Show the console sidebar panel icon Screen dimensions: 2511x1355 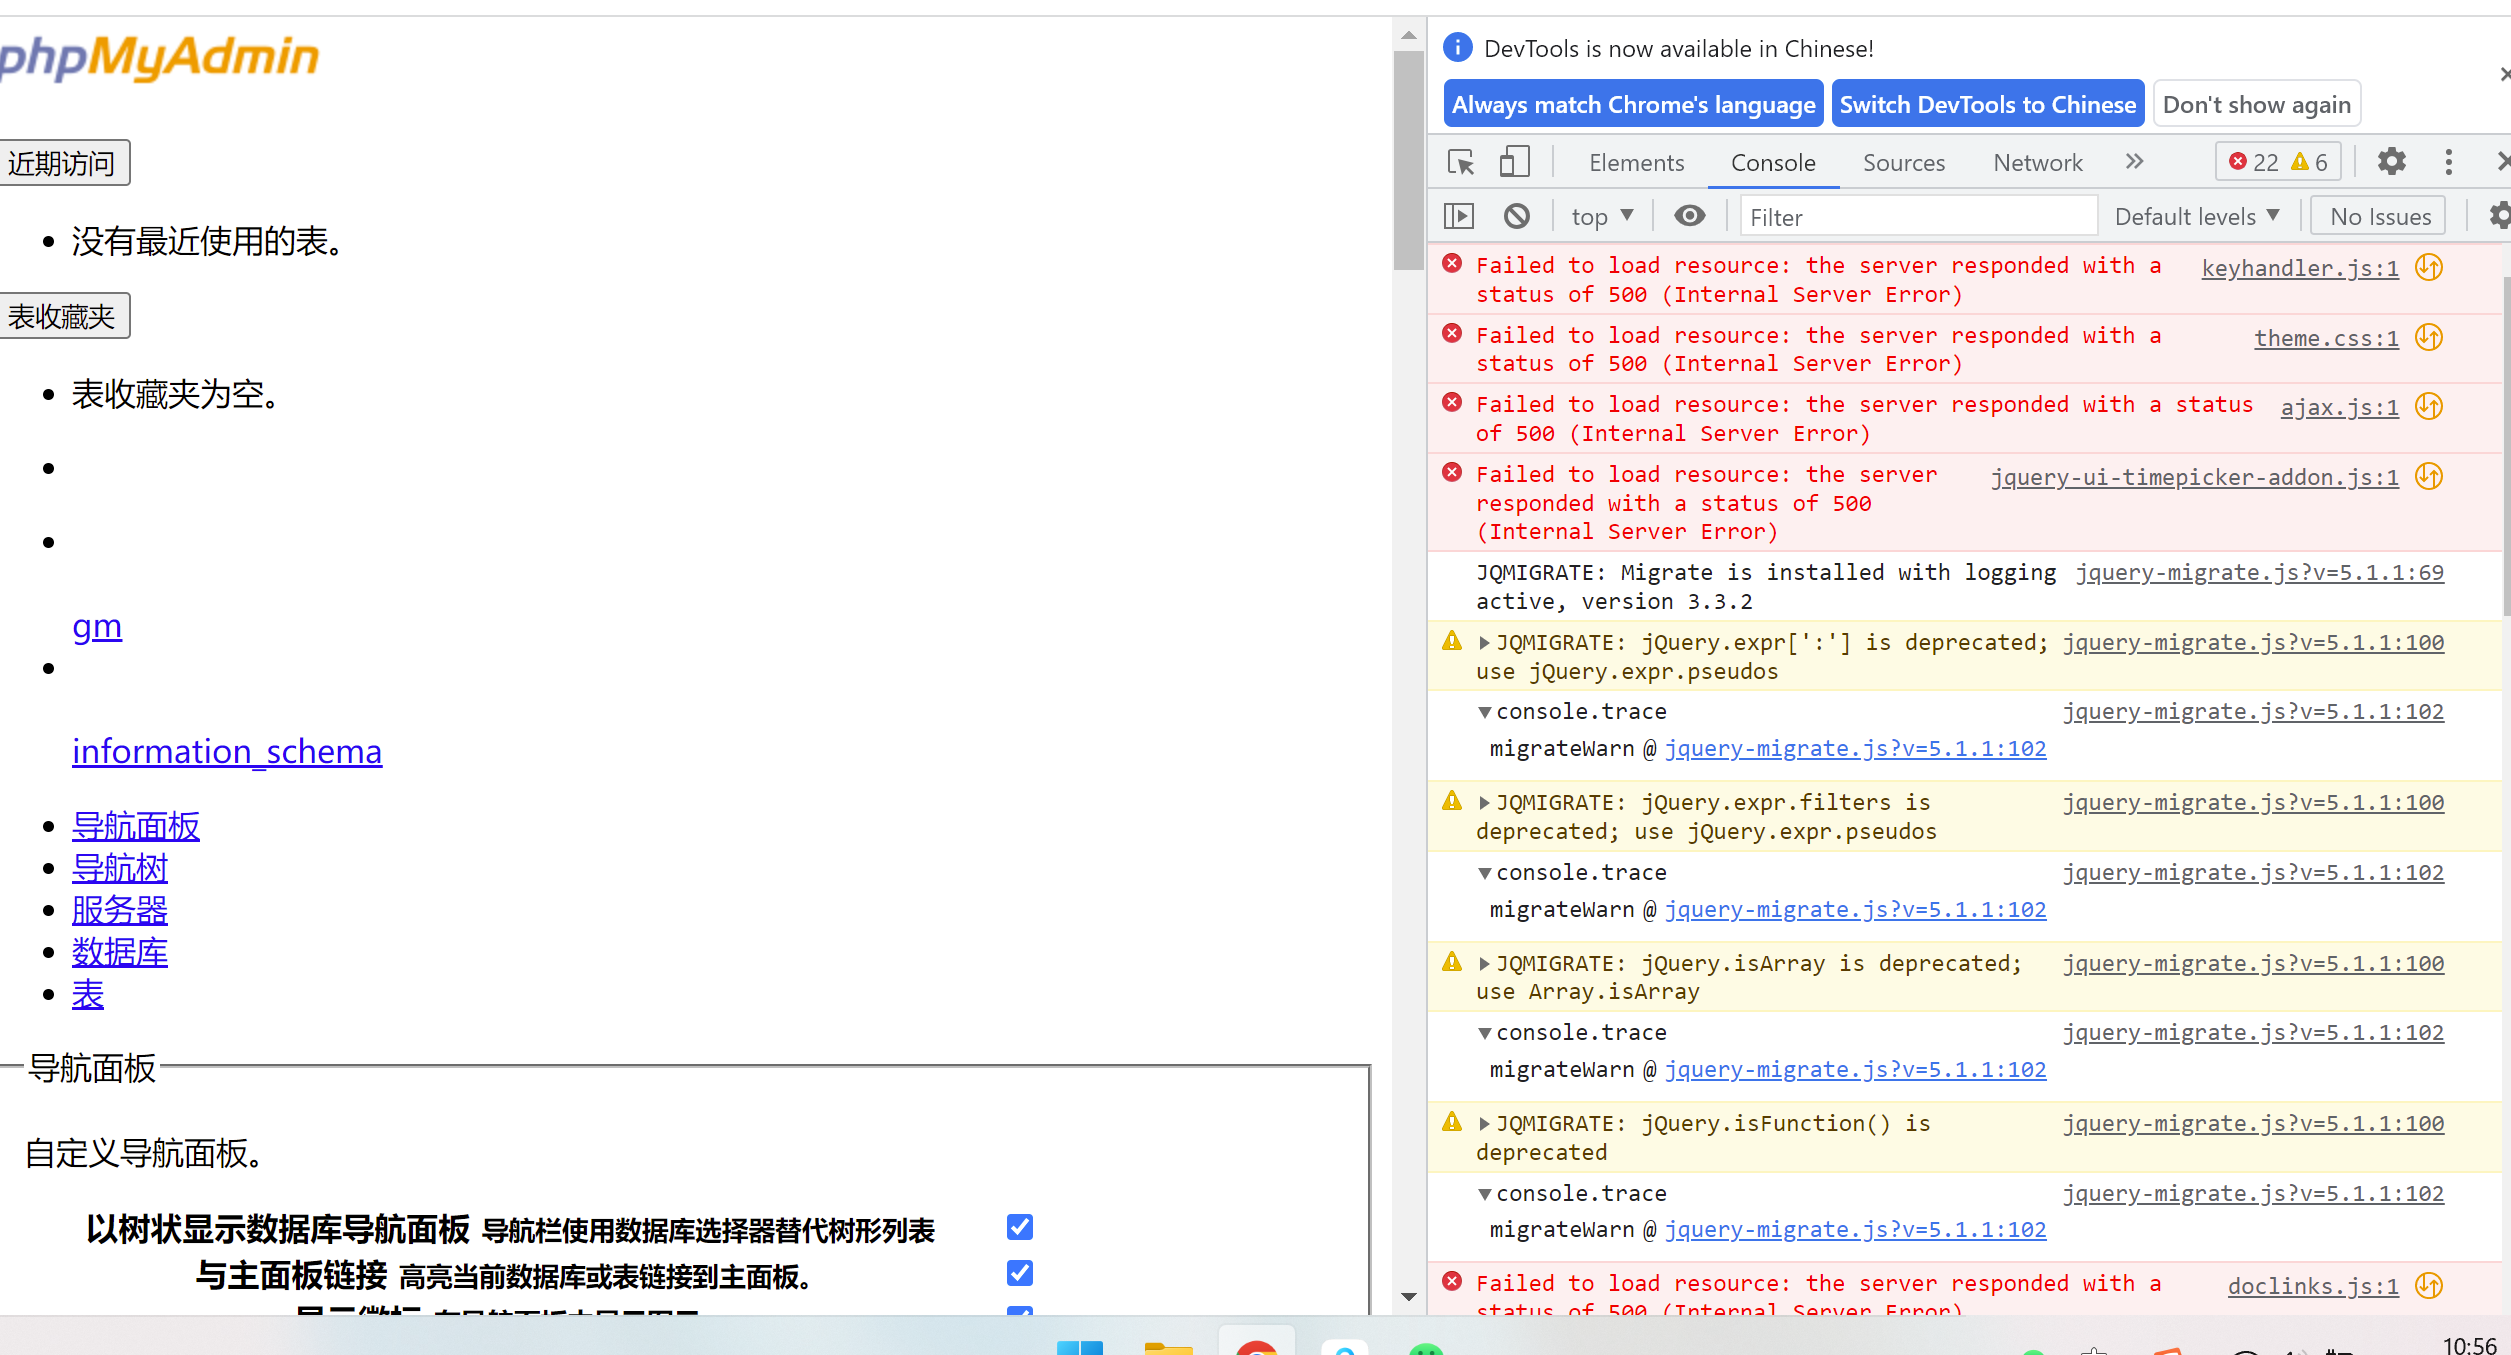tap(1459, 216)
